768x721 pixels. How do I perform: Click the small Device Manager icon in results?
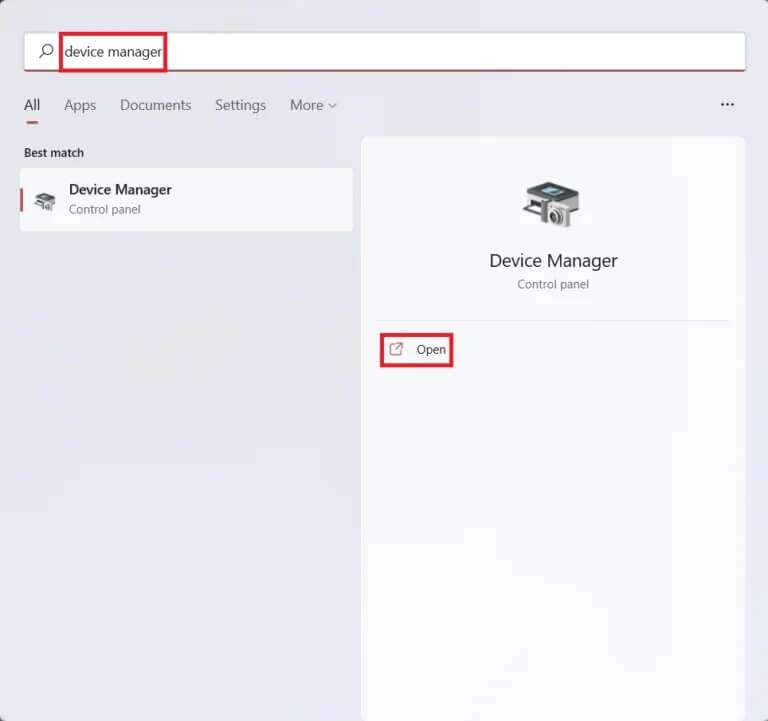45,201
